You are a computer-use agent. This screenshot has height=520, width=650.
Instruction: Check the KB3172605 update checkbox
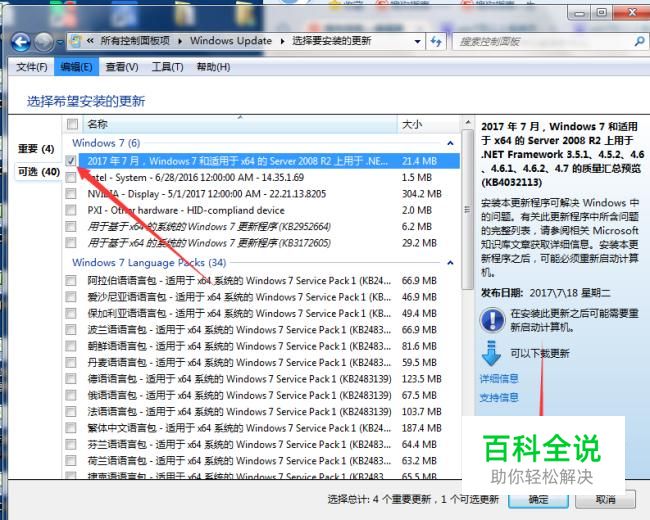pos(71,243)
